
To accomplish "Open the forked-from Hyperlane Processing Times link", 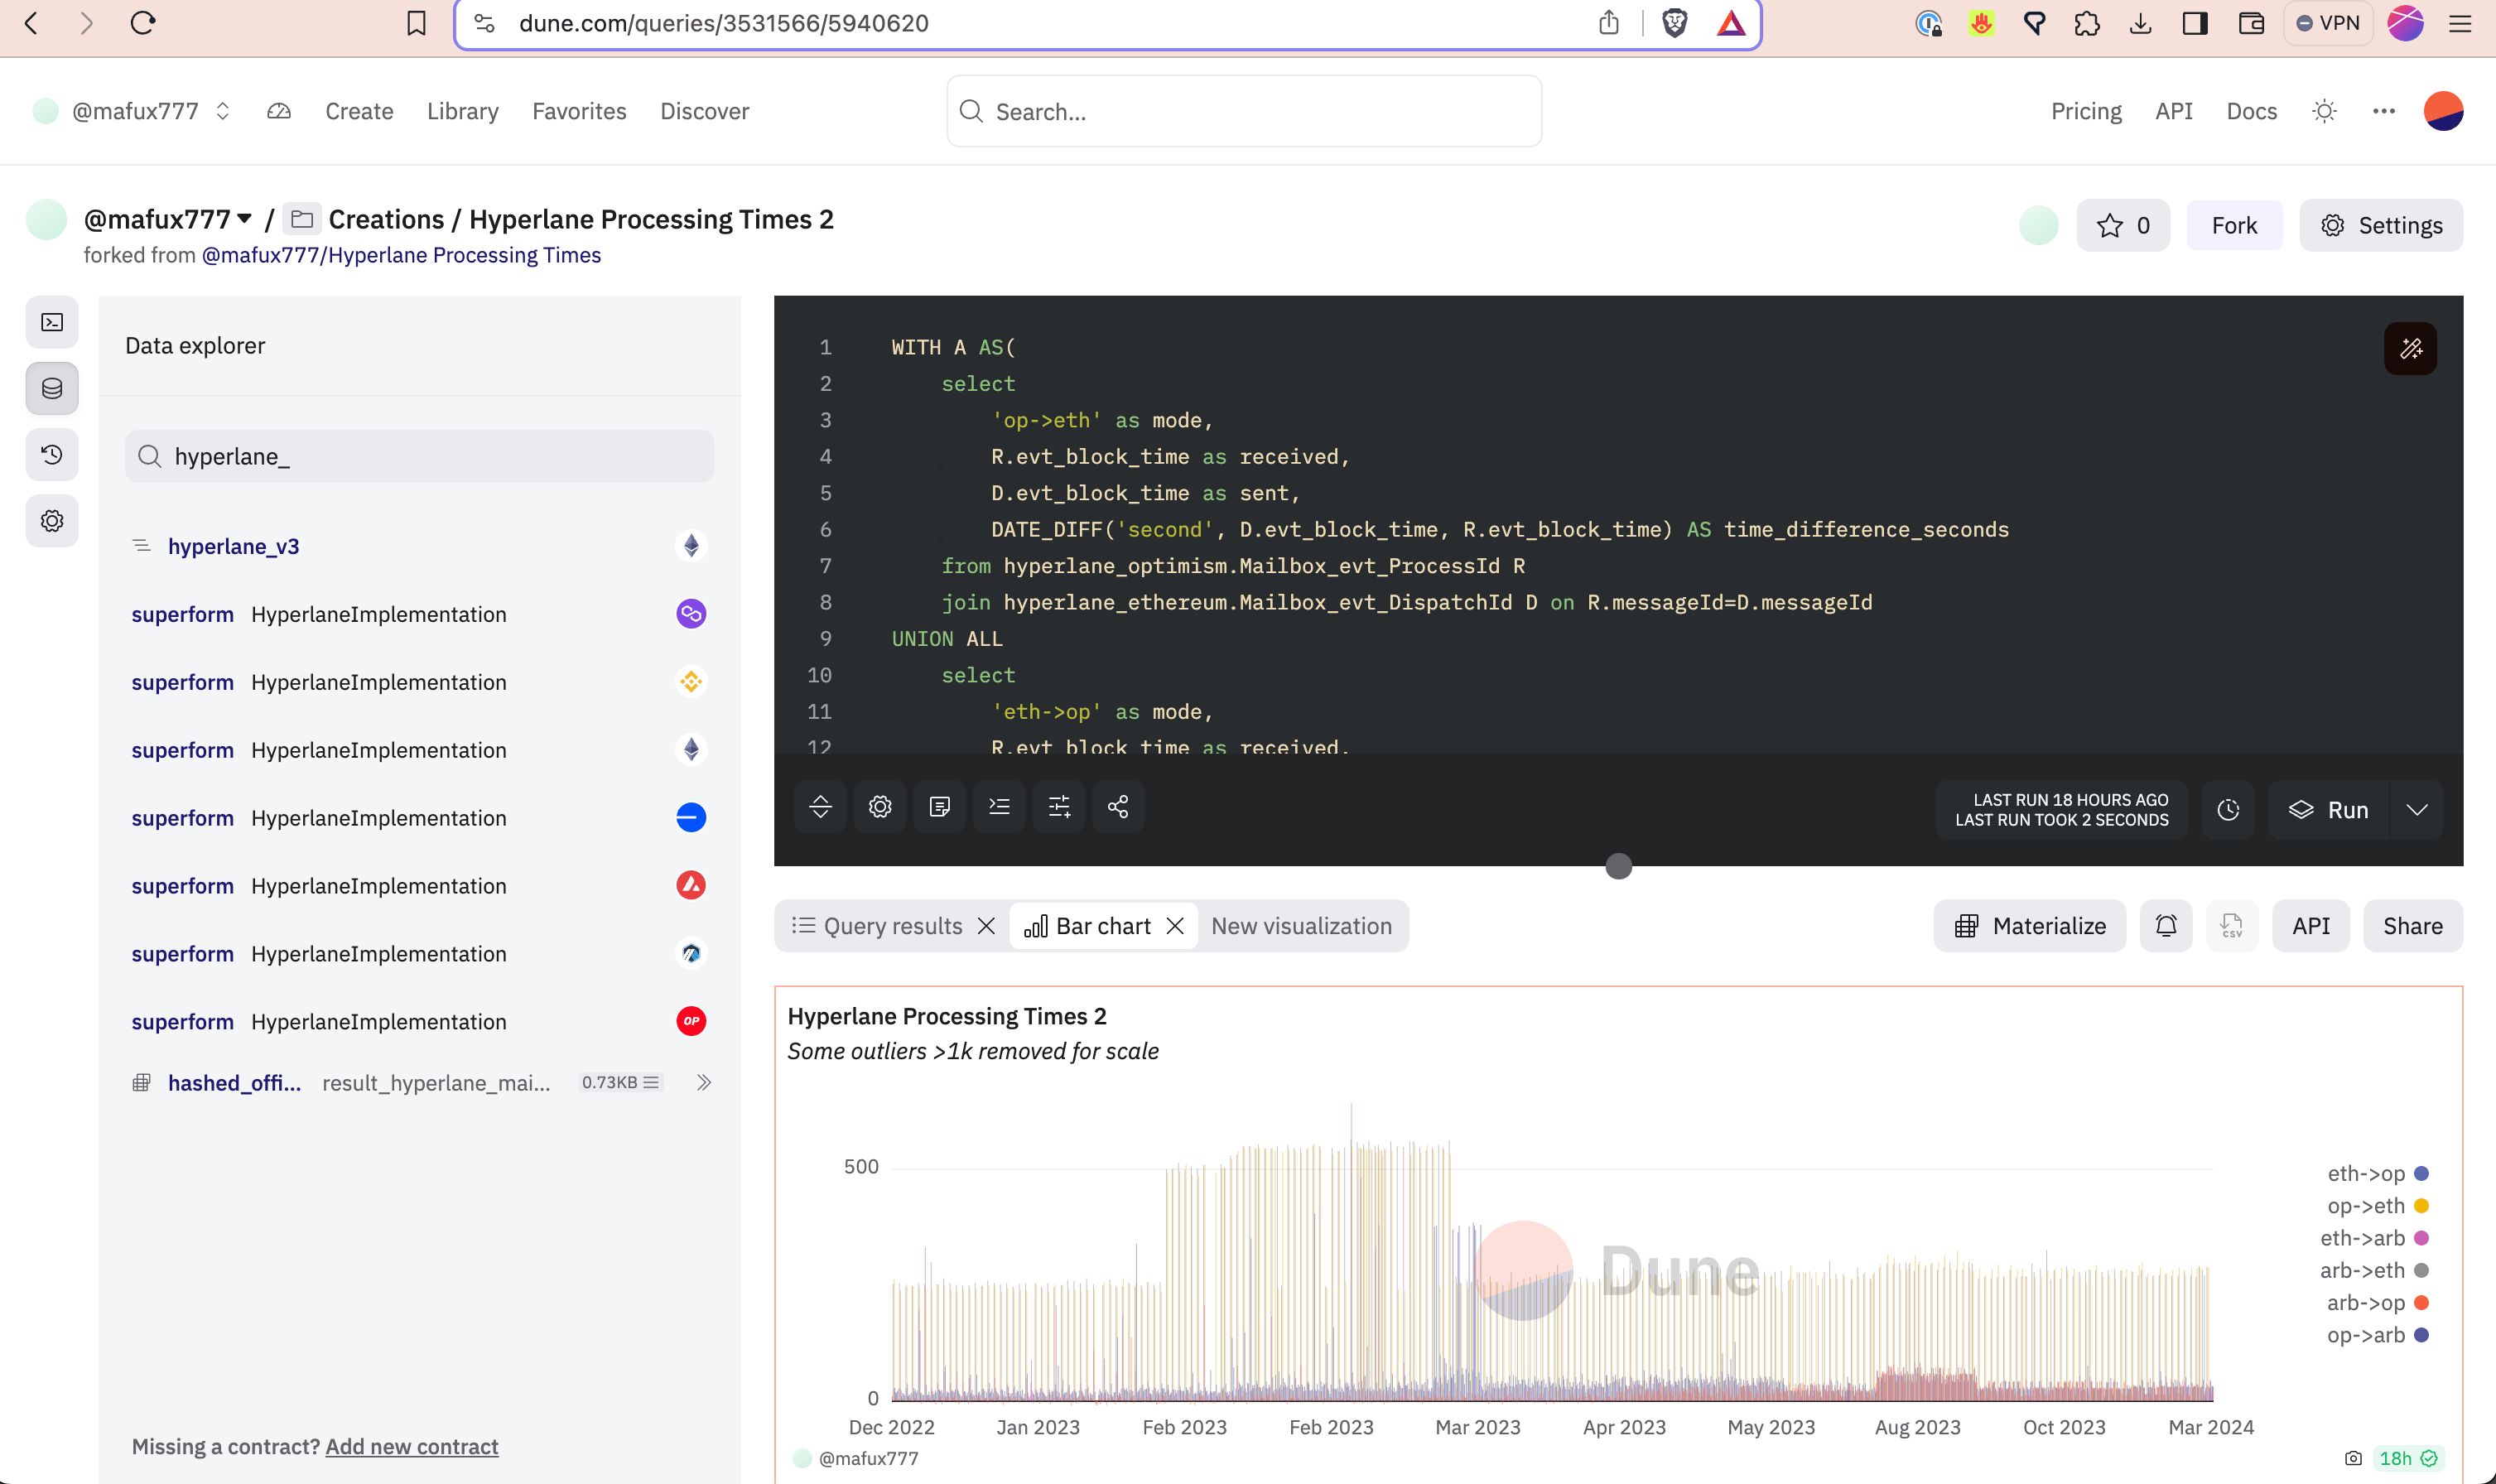I will pyautogui.click(x=401, y=255).
